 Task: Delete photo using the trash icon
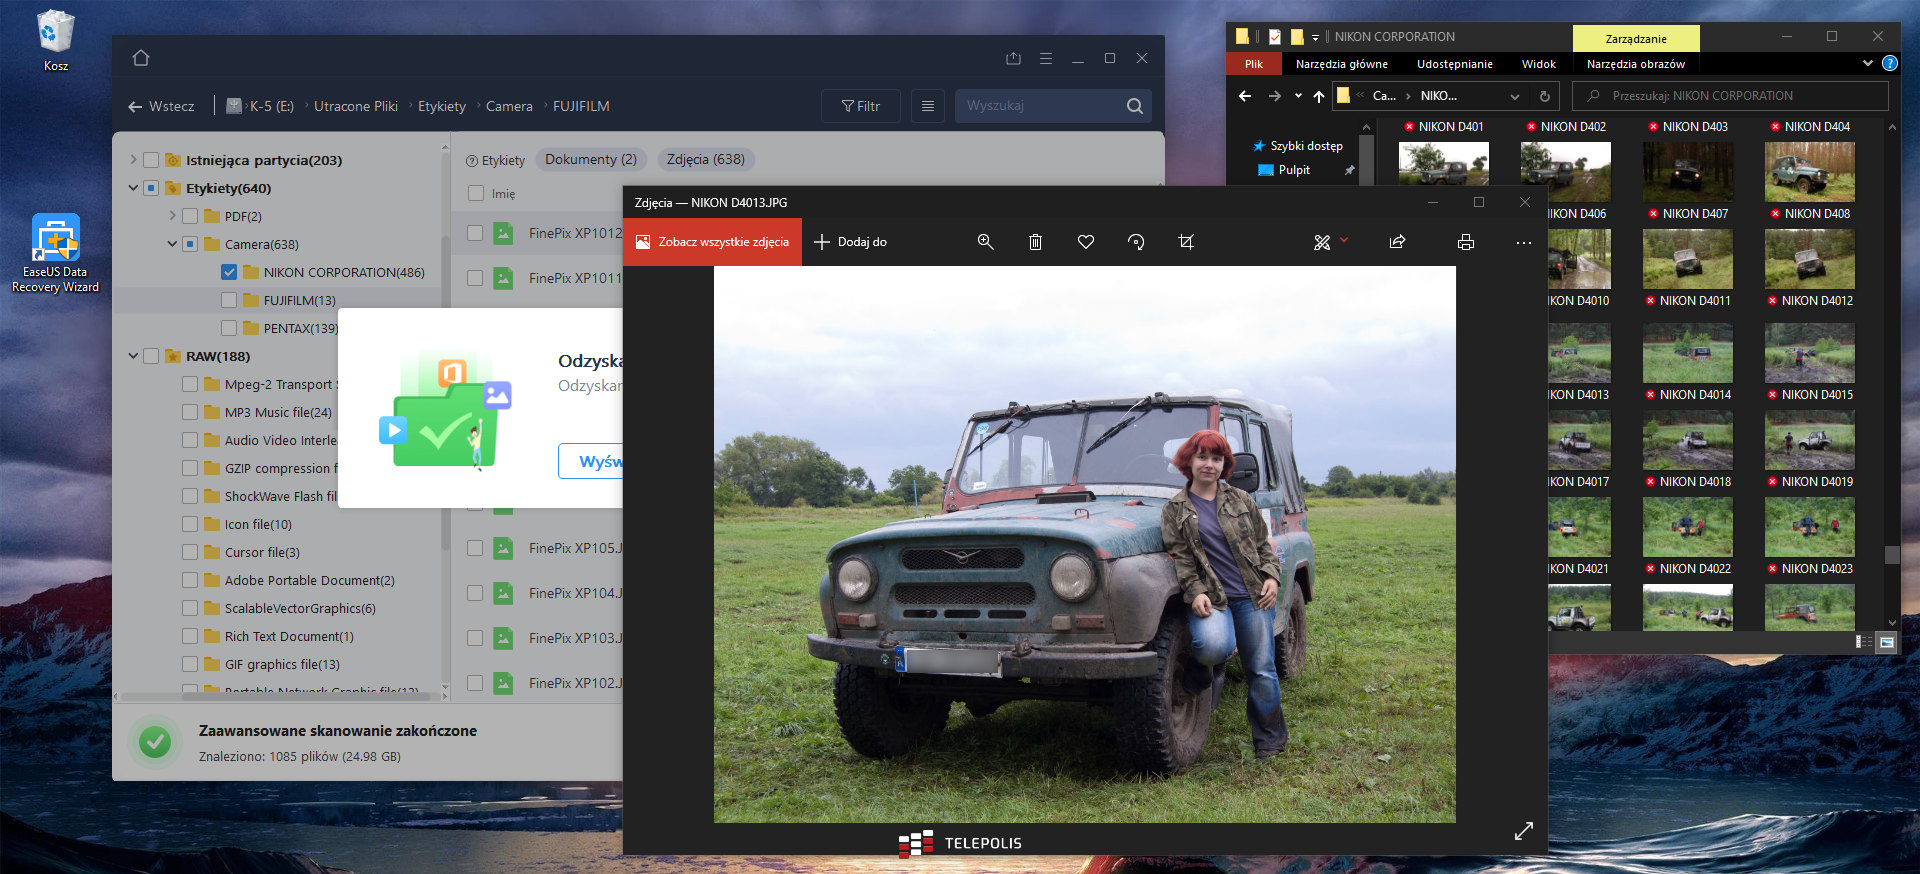coord(1035,242)
